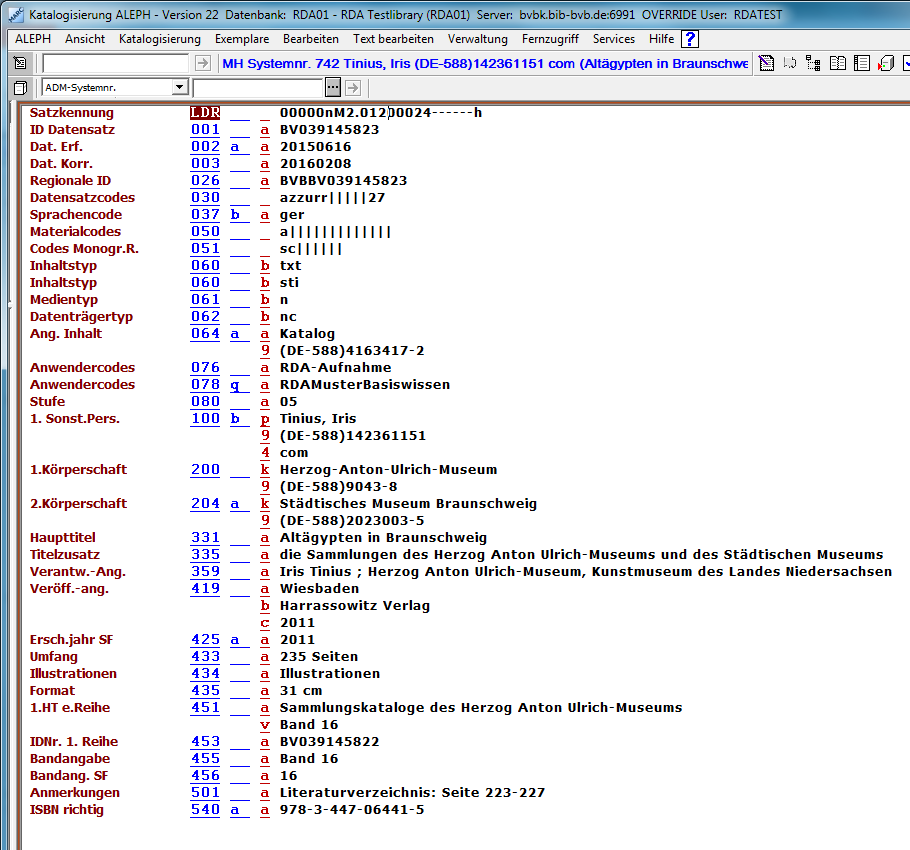The width and height of the screenshot is (910, 850).
Task: Click the stacked books icon beside ADM-Systemnr.
Action: coord(20,88)
